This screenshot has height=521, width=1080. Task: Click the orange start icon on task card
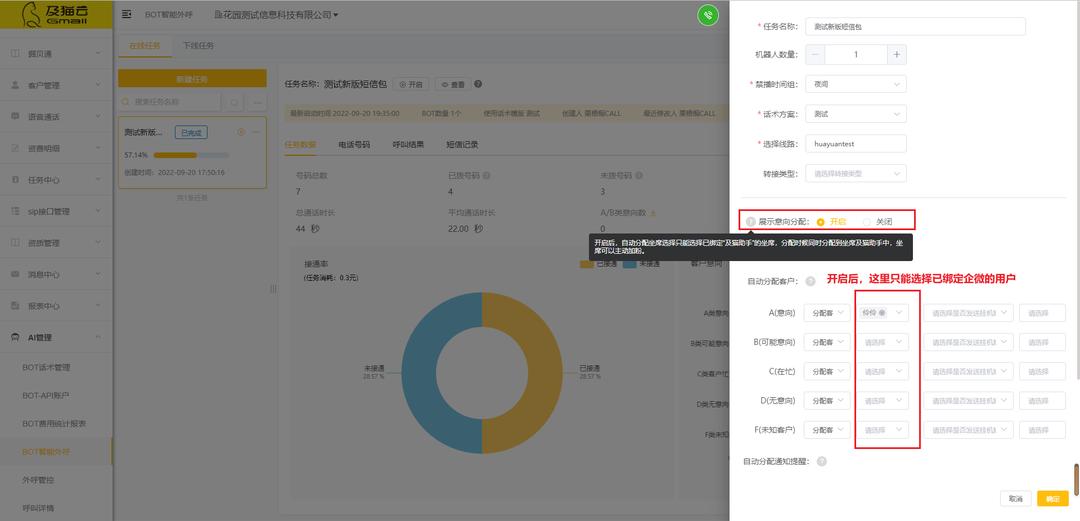(240, 132)
